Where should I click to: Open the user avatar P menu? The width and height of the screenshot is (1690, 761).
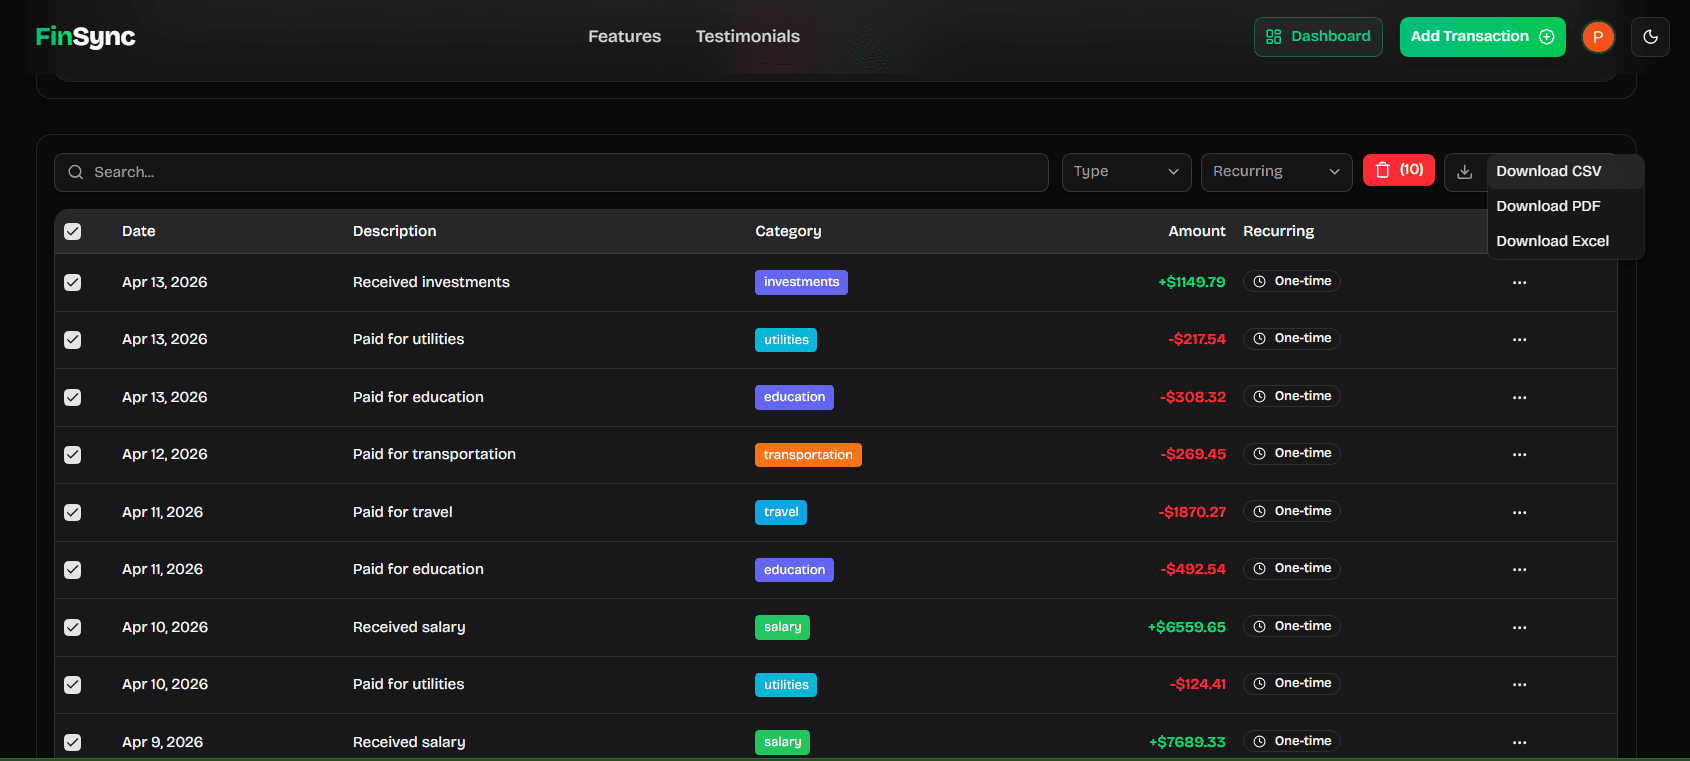pos(1598,37)
